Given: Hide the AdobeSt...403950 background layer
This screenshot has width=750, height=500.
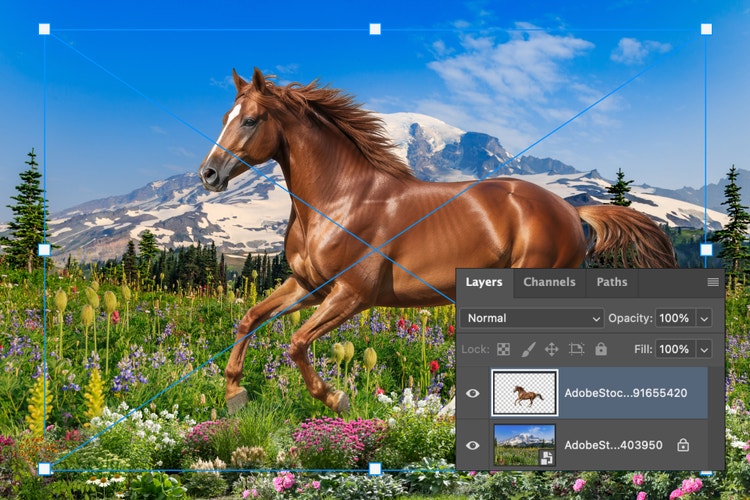Looking at the screenshot, I should [473, 445].
